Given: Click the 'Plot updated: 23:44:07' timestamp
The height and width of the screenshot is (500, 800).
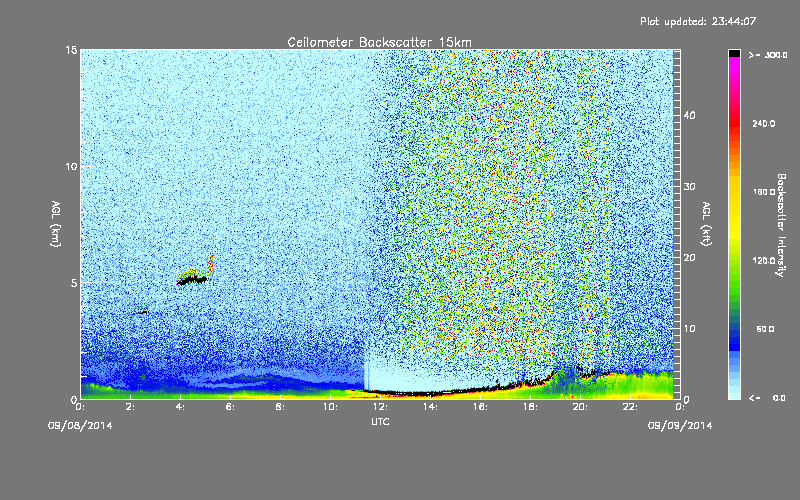Looking at the screenshot, I should 698,21.
